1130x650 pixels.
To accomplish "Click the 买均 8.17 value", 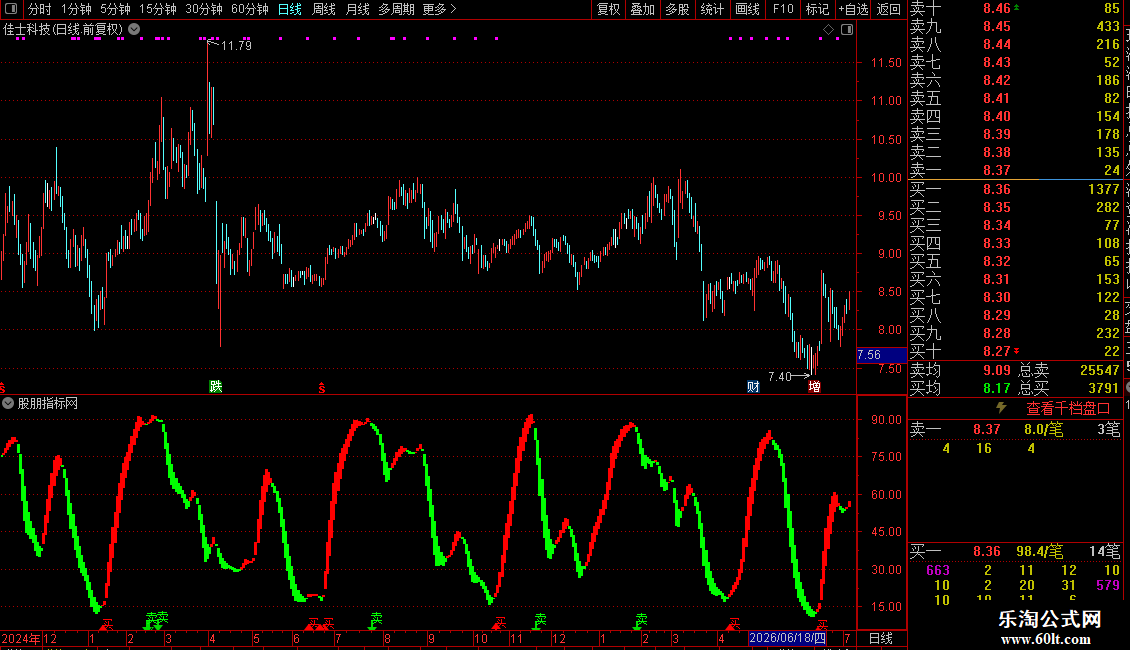I will [x=997, y=388].
